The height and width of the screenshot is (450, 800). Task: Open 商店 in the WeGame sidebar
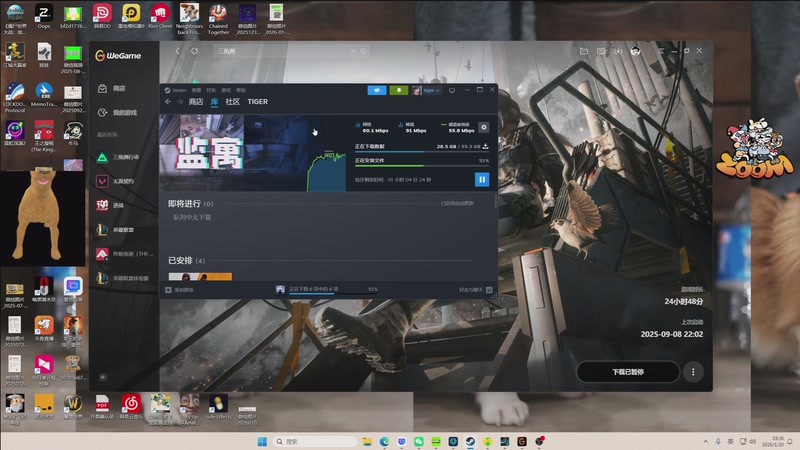(x=113, y=88)
